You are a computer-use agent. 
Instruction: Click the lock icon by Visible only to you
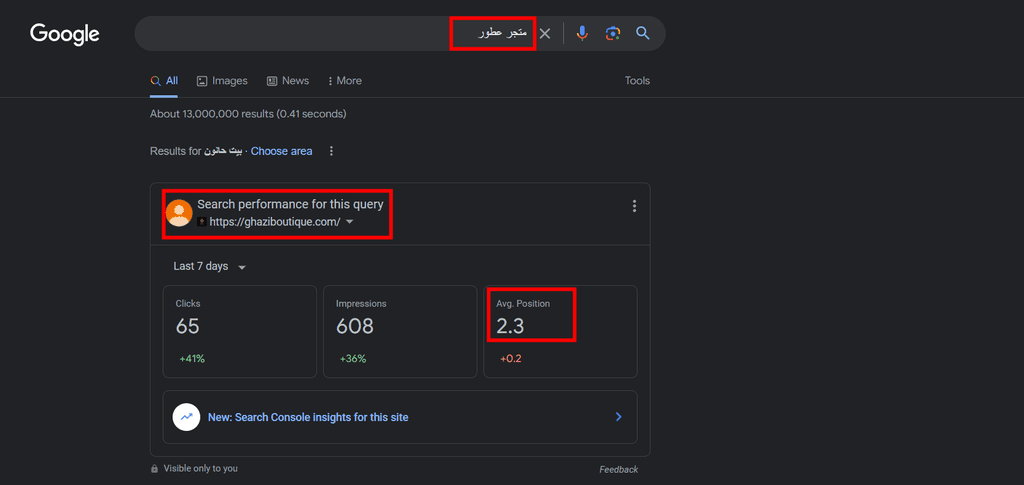point(154,469)
